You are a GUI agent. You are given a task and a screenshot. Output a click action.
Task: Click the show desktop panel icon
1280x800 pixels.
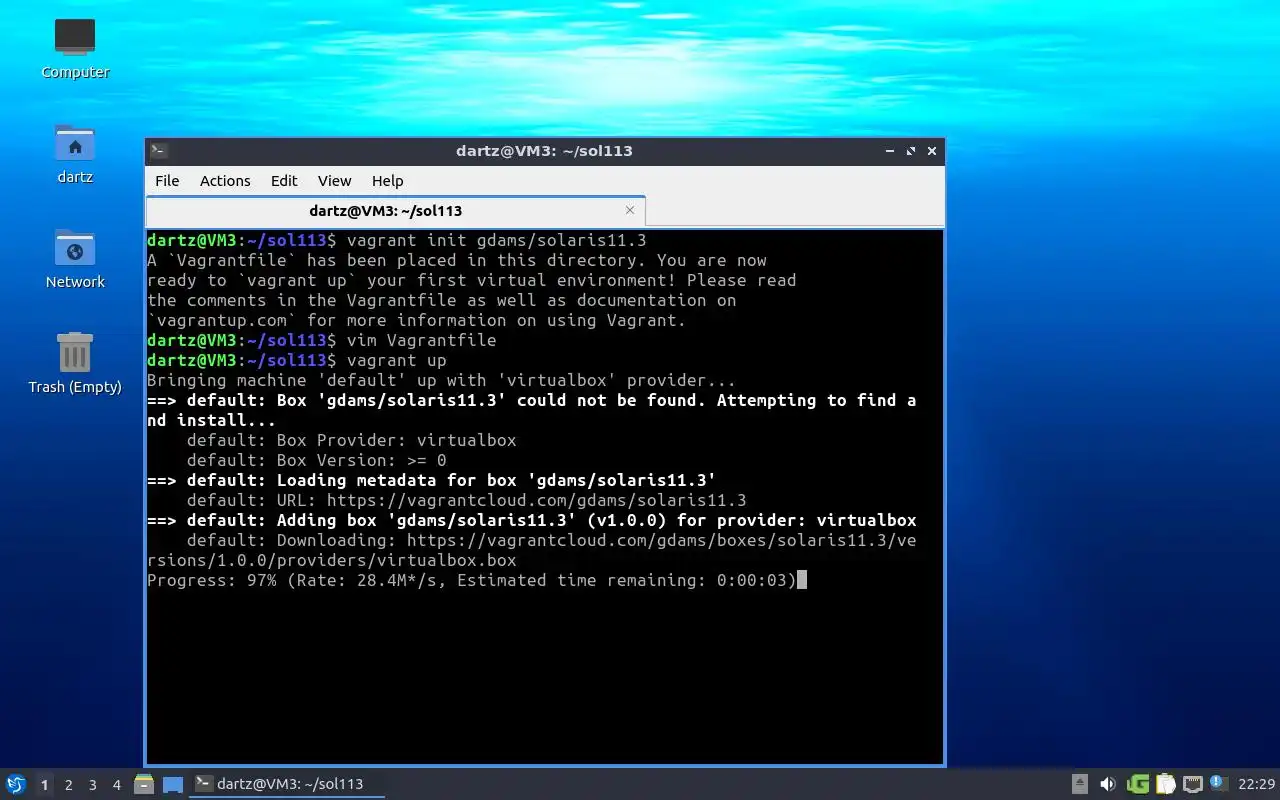[x=173, y=784]
